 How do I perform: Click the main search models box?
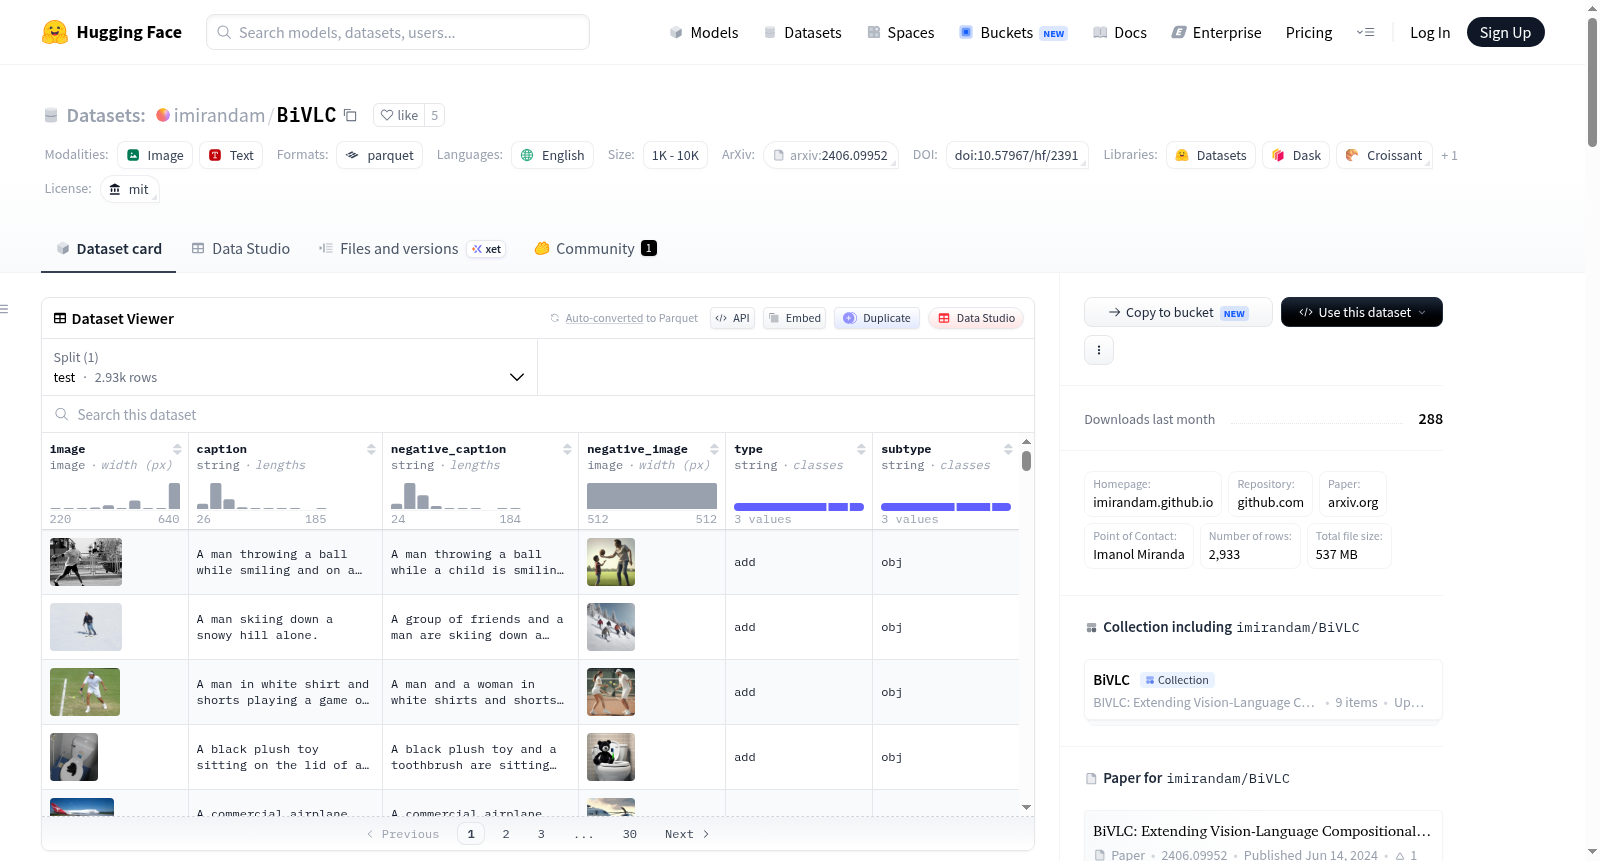click(398, 32)
